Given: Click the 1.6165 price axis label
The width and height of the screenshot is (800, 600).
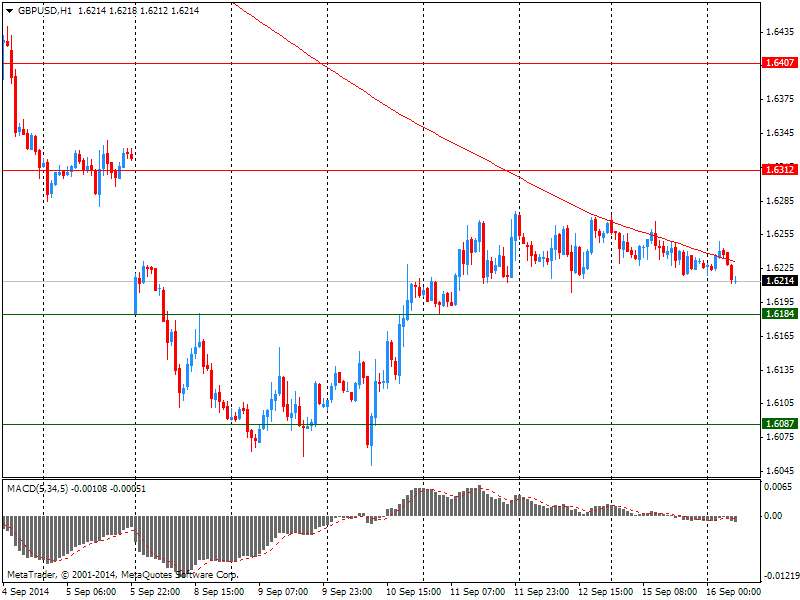Looking at the screenshot, I should tap(781, 335).
